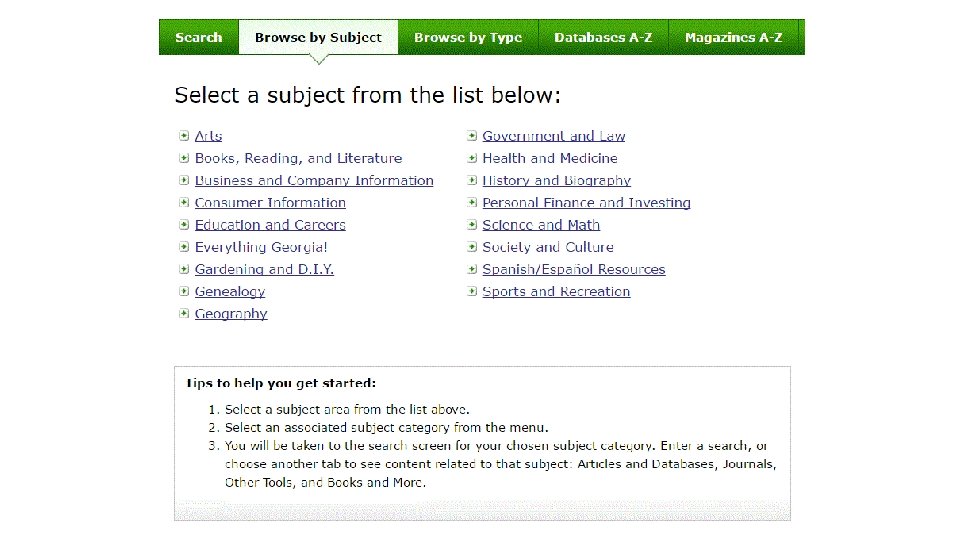Click the plus icon next to Genealogy
Viewport: 960px width, 540px height.
pyautogui.click(x=185, y=292)
